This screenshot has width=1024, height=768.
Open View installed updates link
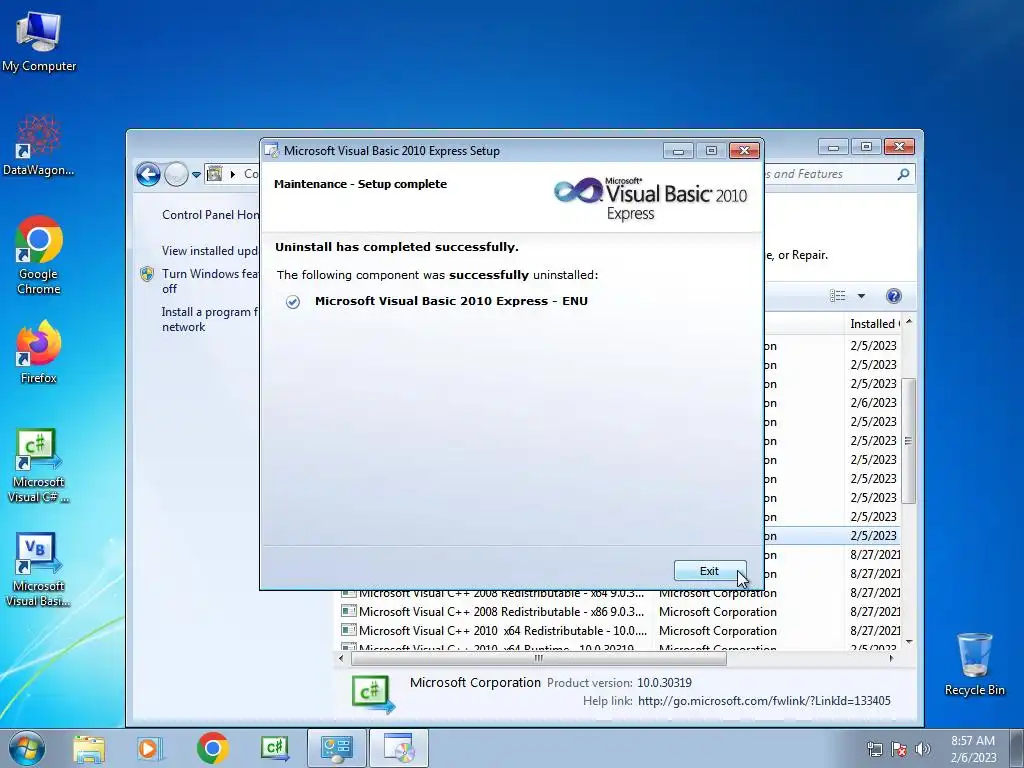(210, 251)
